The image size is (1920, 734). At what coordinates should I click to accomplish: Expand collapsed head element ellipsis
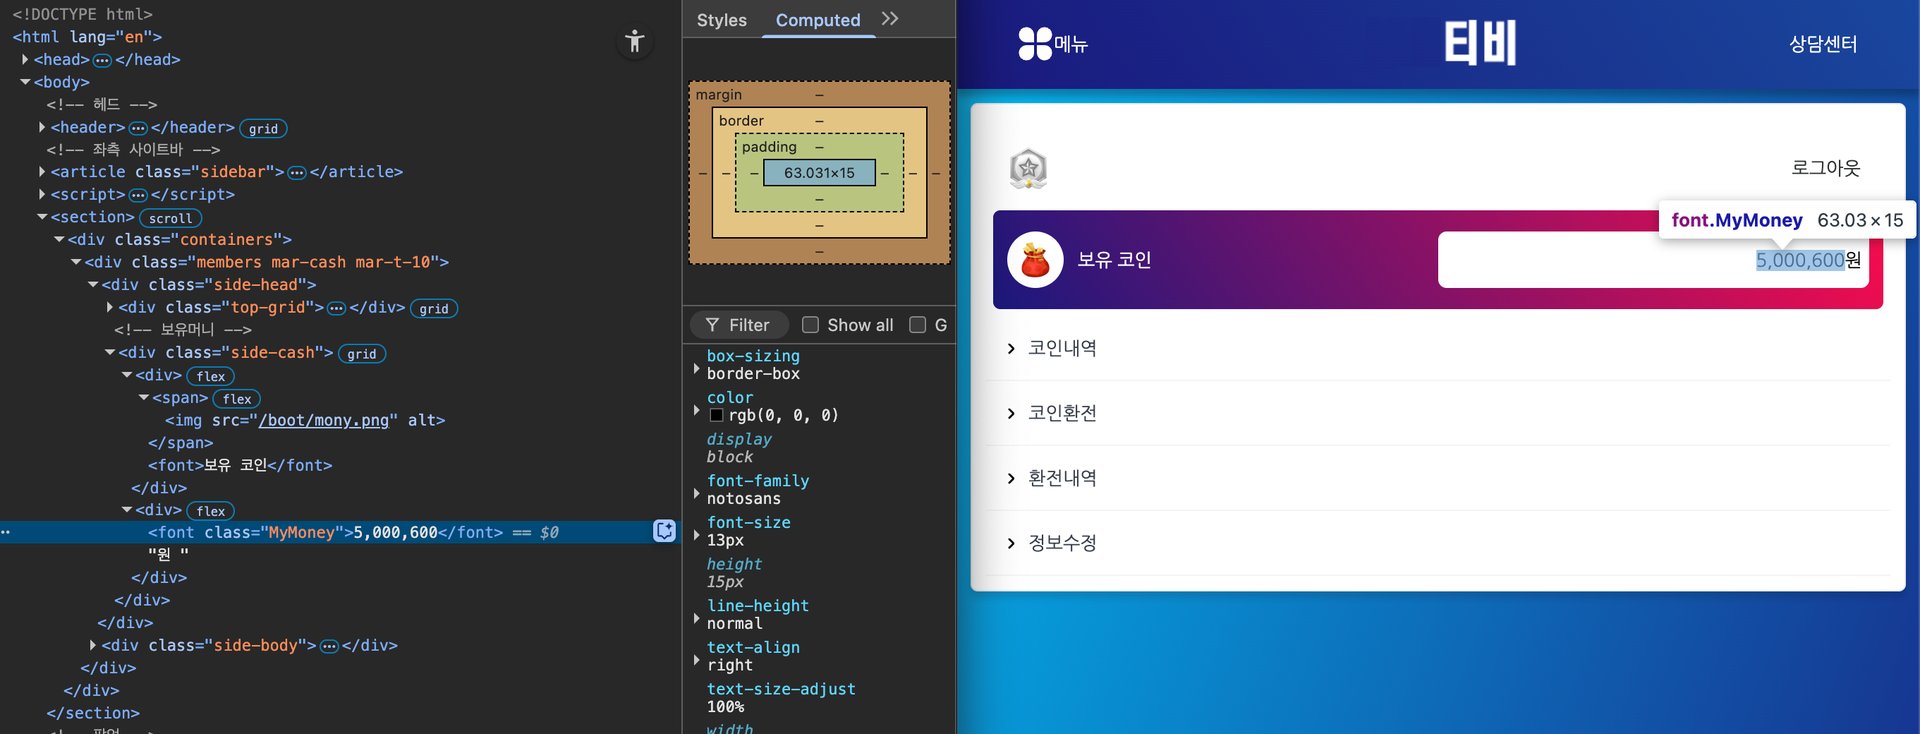point(102,60)
